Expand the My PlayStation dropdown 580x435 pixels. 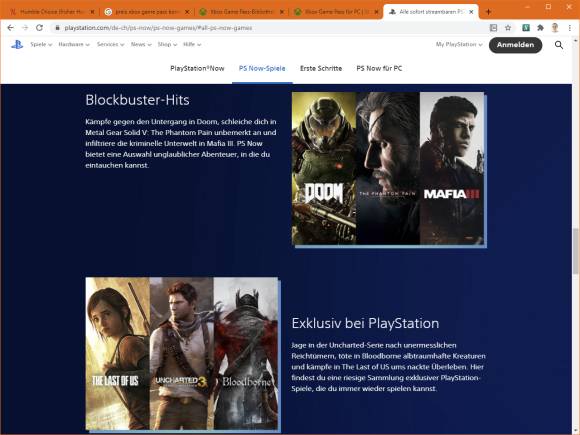click(459, 44)
